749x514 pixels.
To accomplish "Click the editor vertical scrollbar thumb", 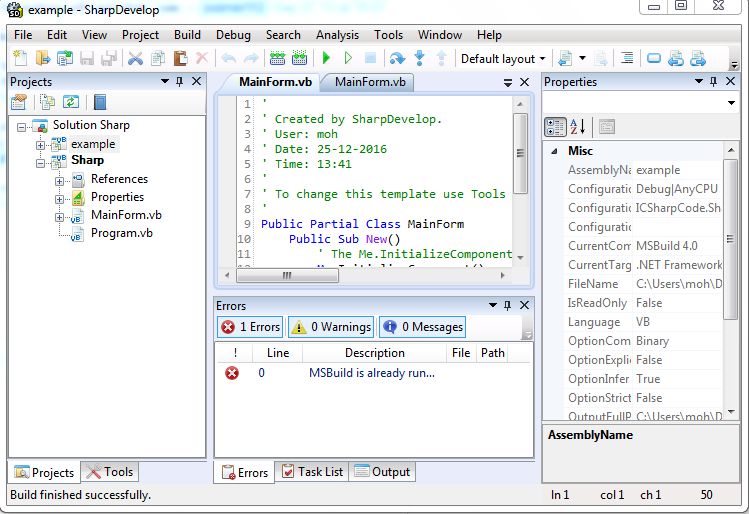I will [521, 153].
